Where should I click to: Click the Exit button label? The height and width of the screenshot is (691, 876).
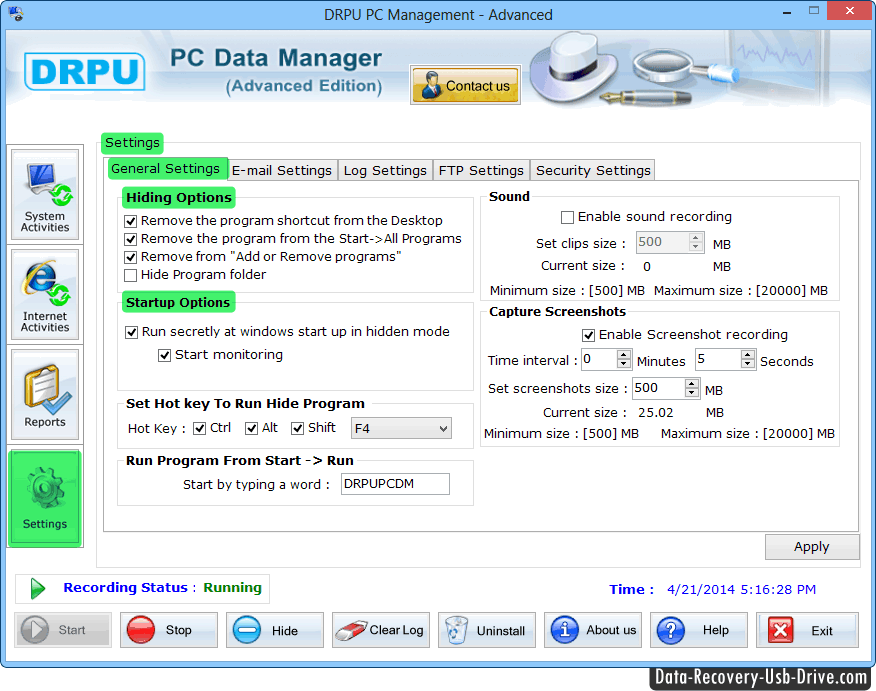(822, 631)
